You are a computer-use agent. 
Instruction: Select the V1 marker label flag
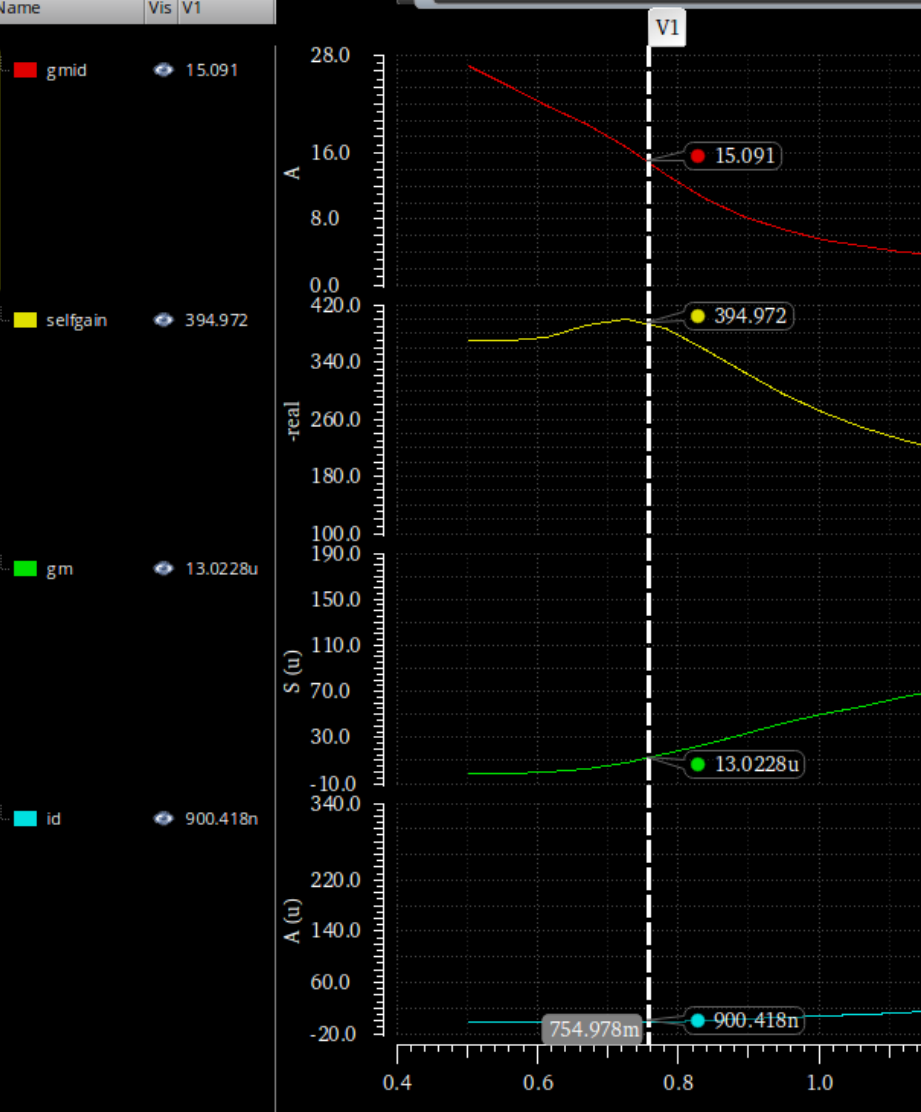tap(667, 28)
